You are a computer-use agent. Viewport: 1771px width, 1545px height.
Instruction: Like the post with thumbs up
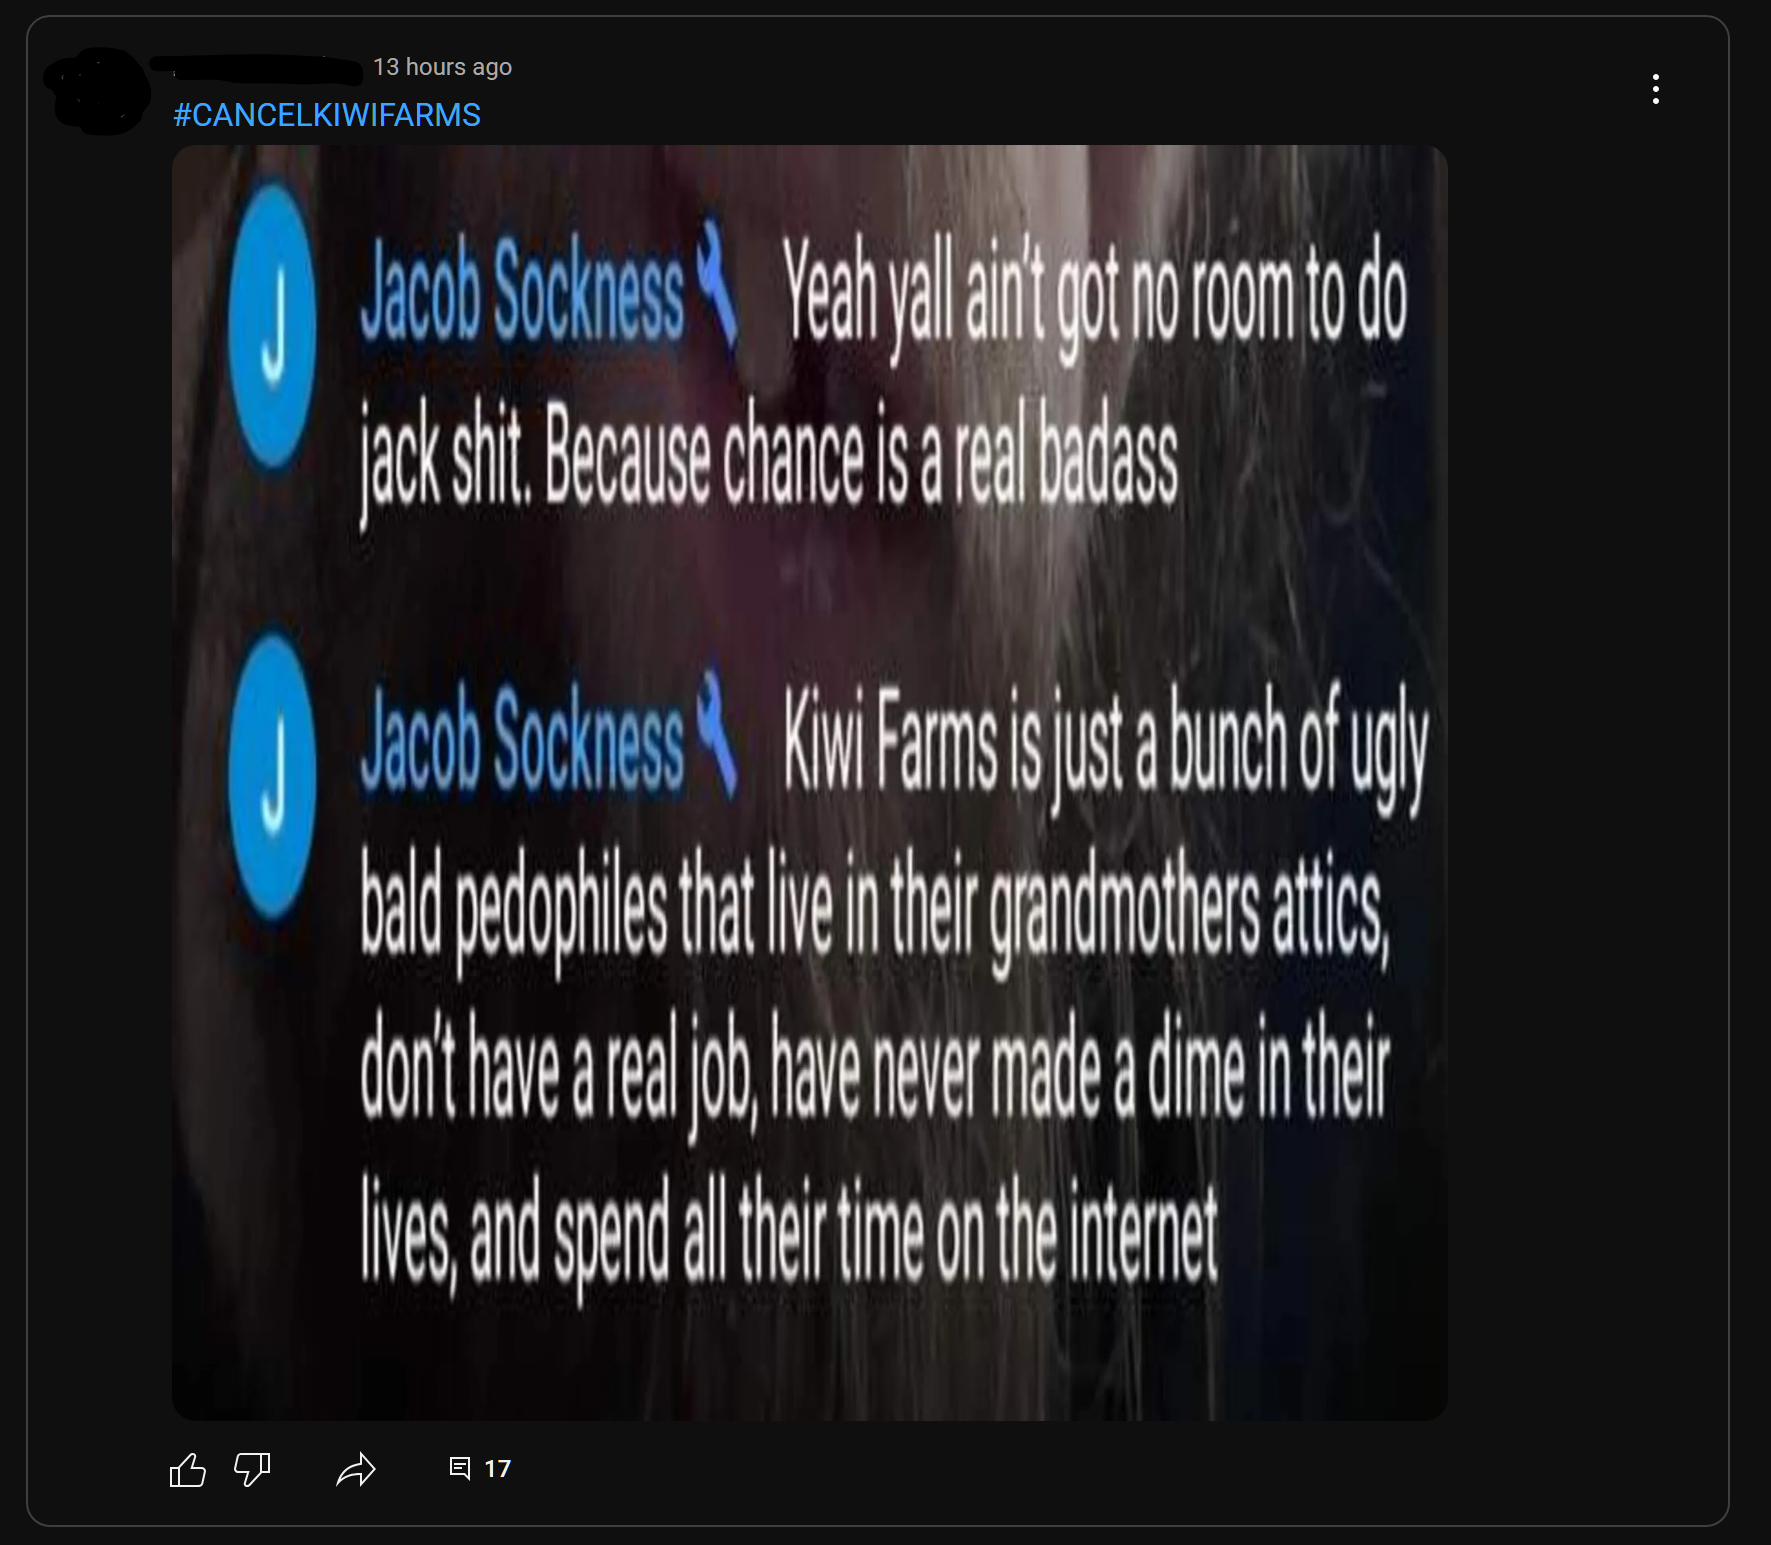tap(187, 1469)
